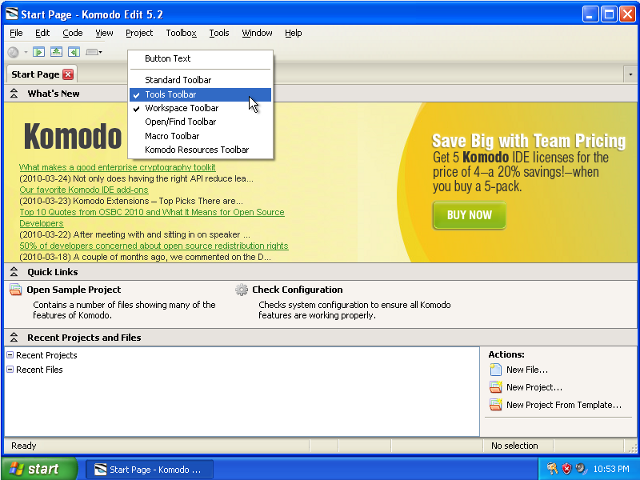Viewport: 640px width, 480px height.
Task: Click the New Project... action text
Action: coord(534,387)
